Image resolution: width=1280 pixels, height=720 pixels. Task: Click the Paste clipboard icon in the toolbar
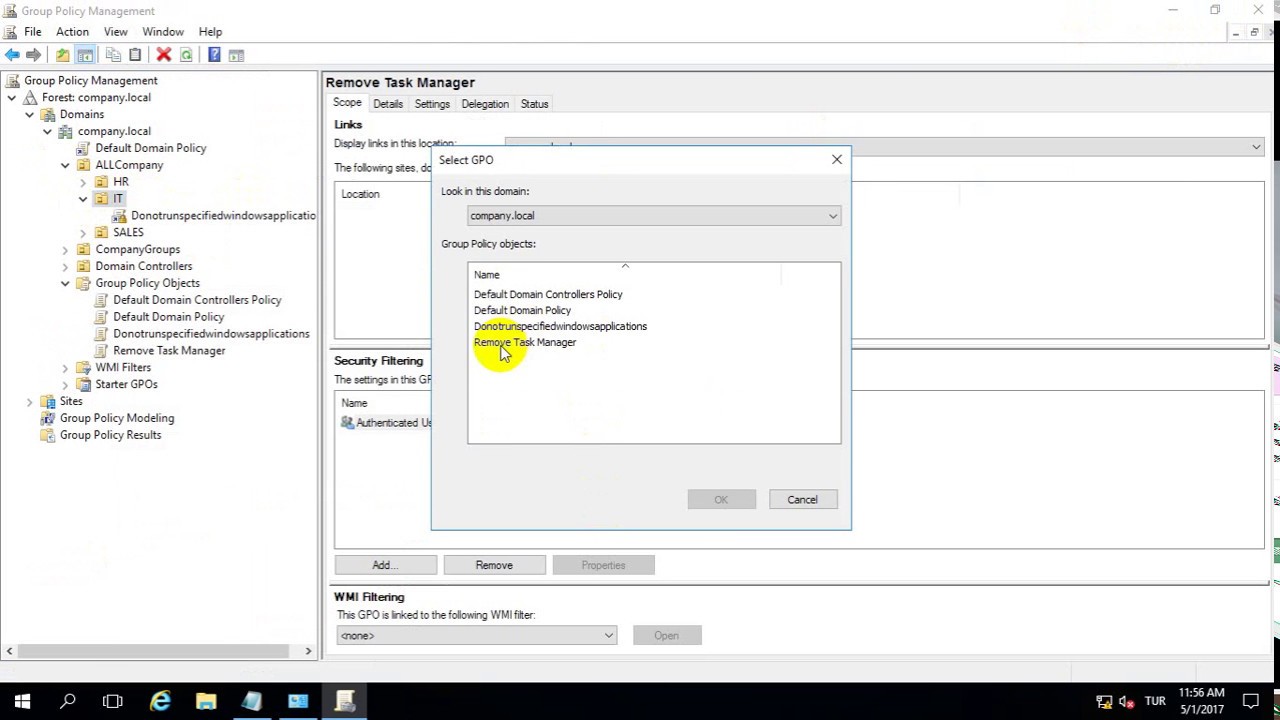135,55
